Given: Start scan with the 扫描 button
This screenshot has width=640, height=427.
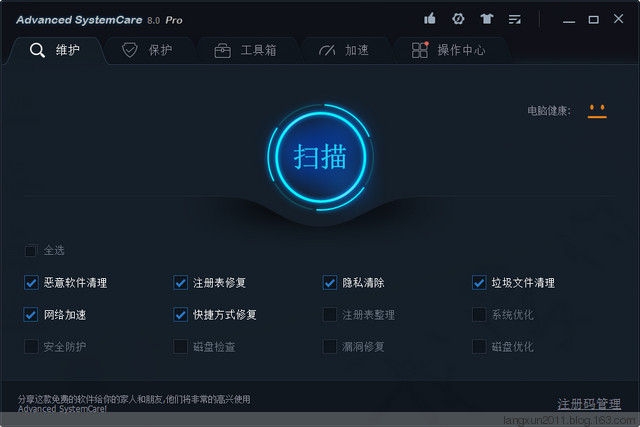Looking at the screenshot, I should [320, 156].
